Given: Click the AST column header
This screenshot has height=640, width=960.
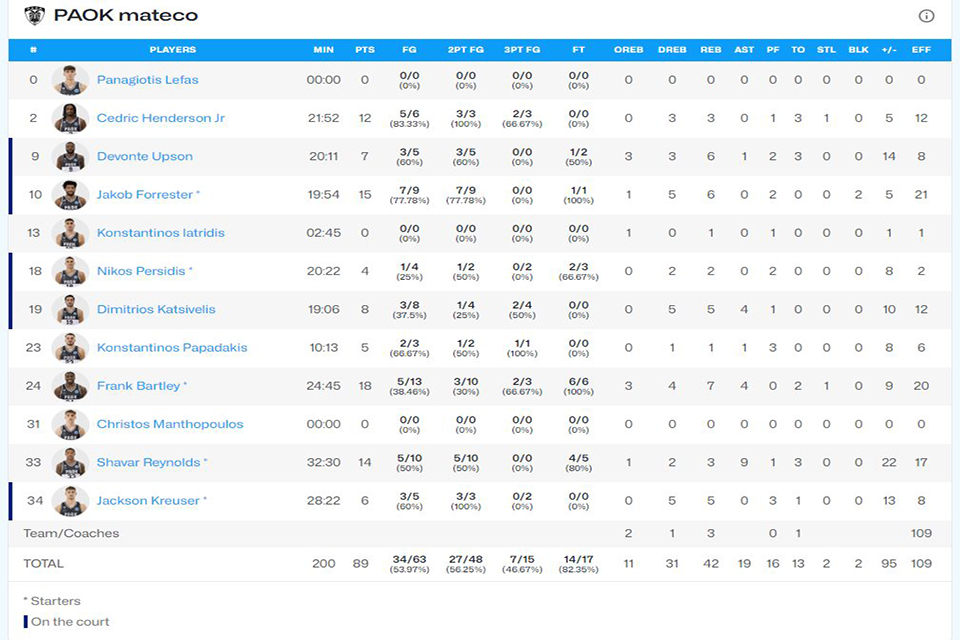Looking at the screenshot, I should [x=744, y=50].
